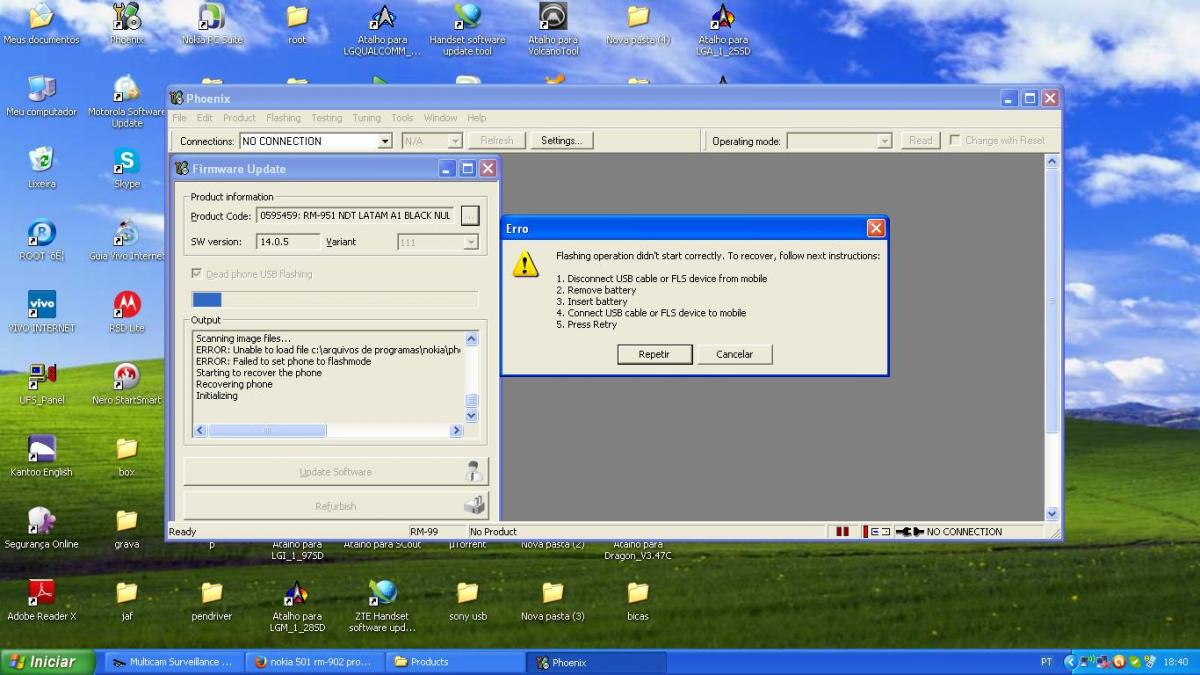Open the Guia Vivo Internet icon
Viewport: 1200px width, 675px height.
tap(127, 240)
